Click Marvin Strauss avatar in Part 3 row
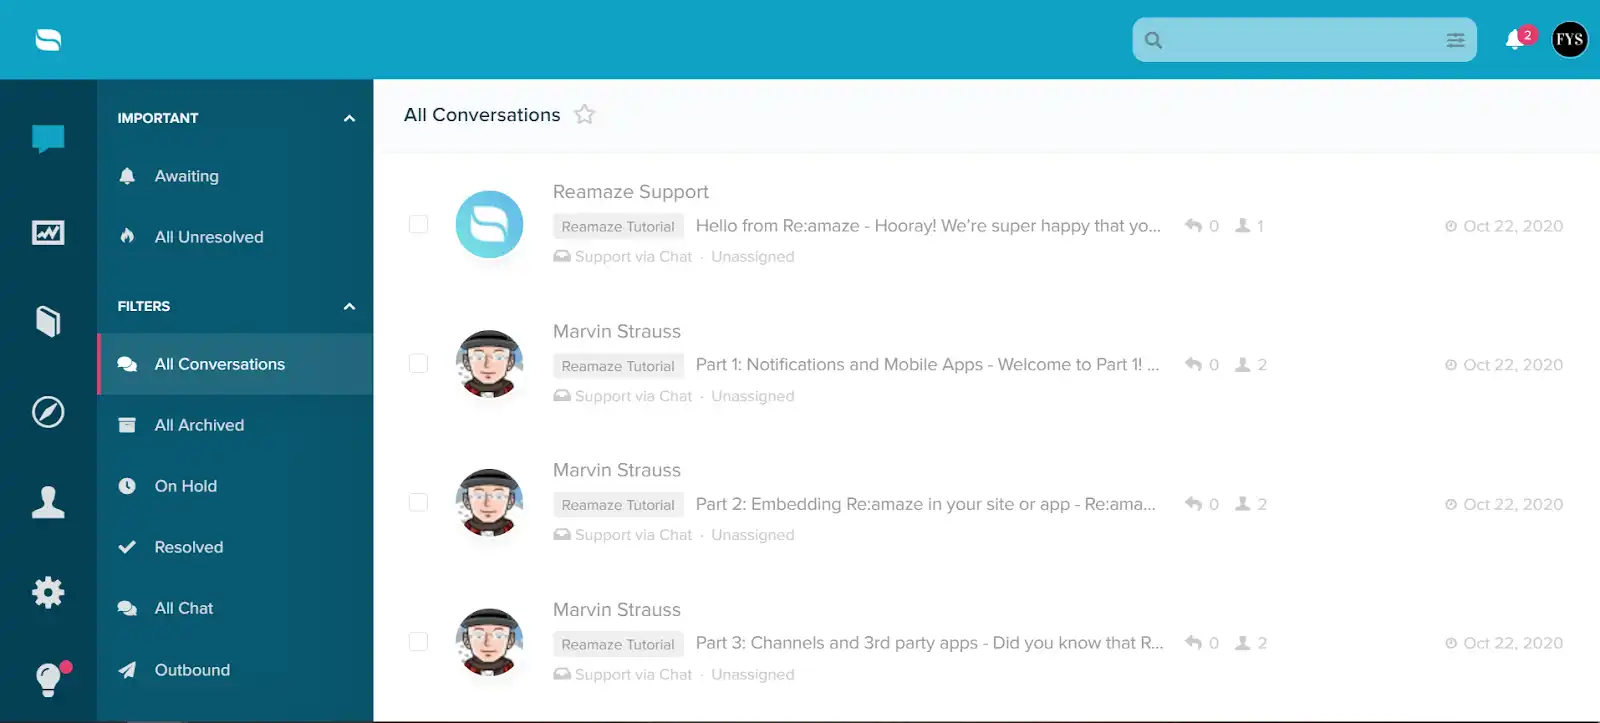 [x=489, y=642]
